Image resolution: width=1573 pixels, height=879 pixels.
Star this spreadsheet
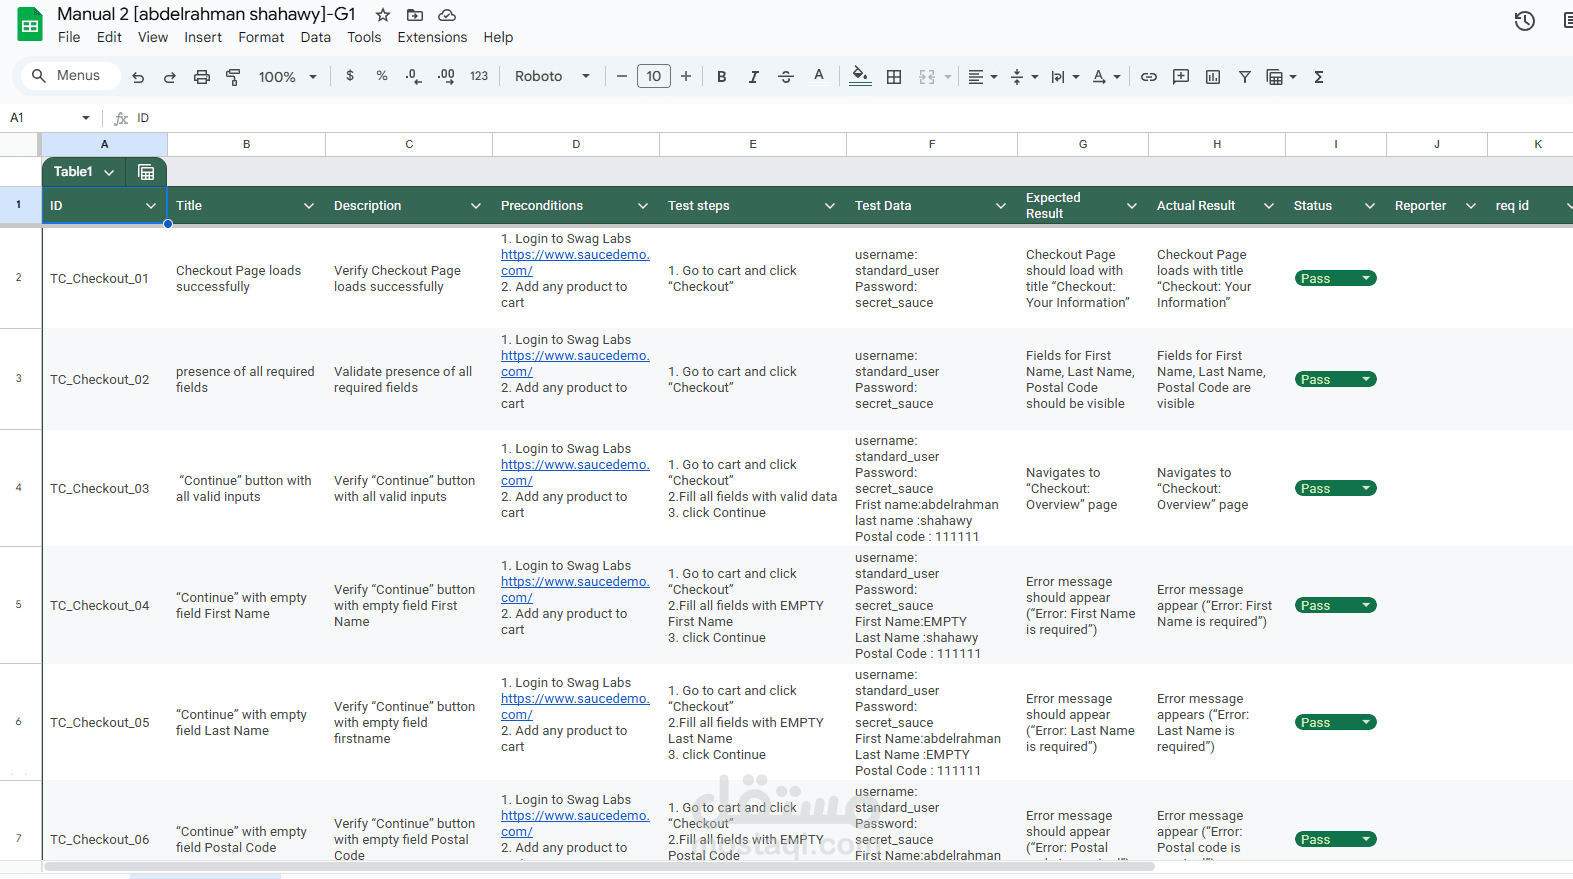pyautogui.click(x=383, y=15)
